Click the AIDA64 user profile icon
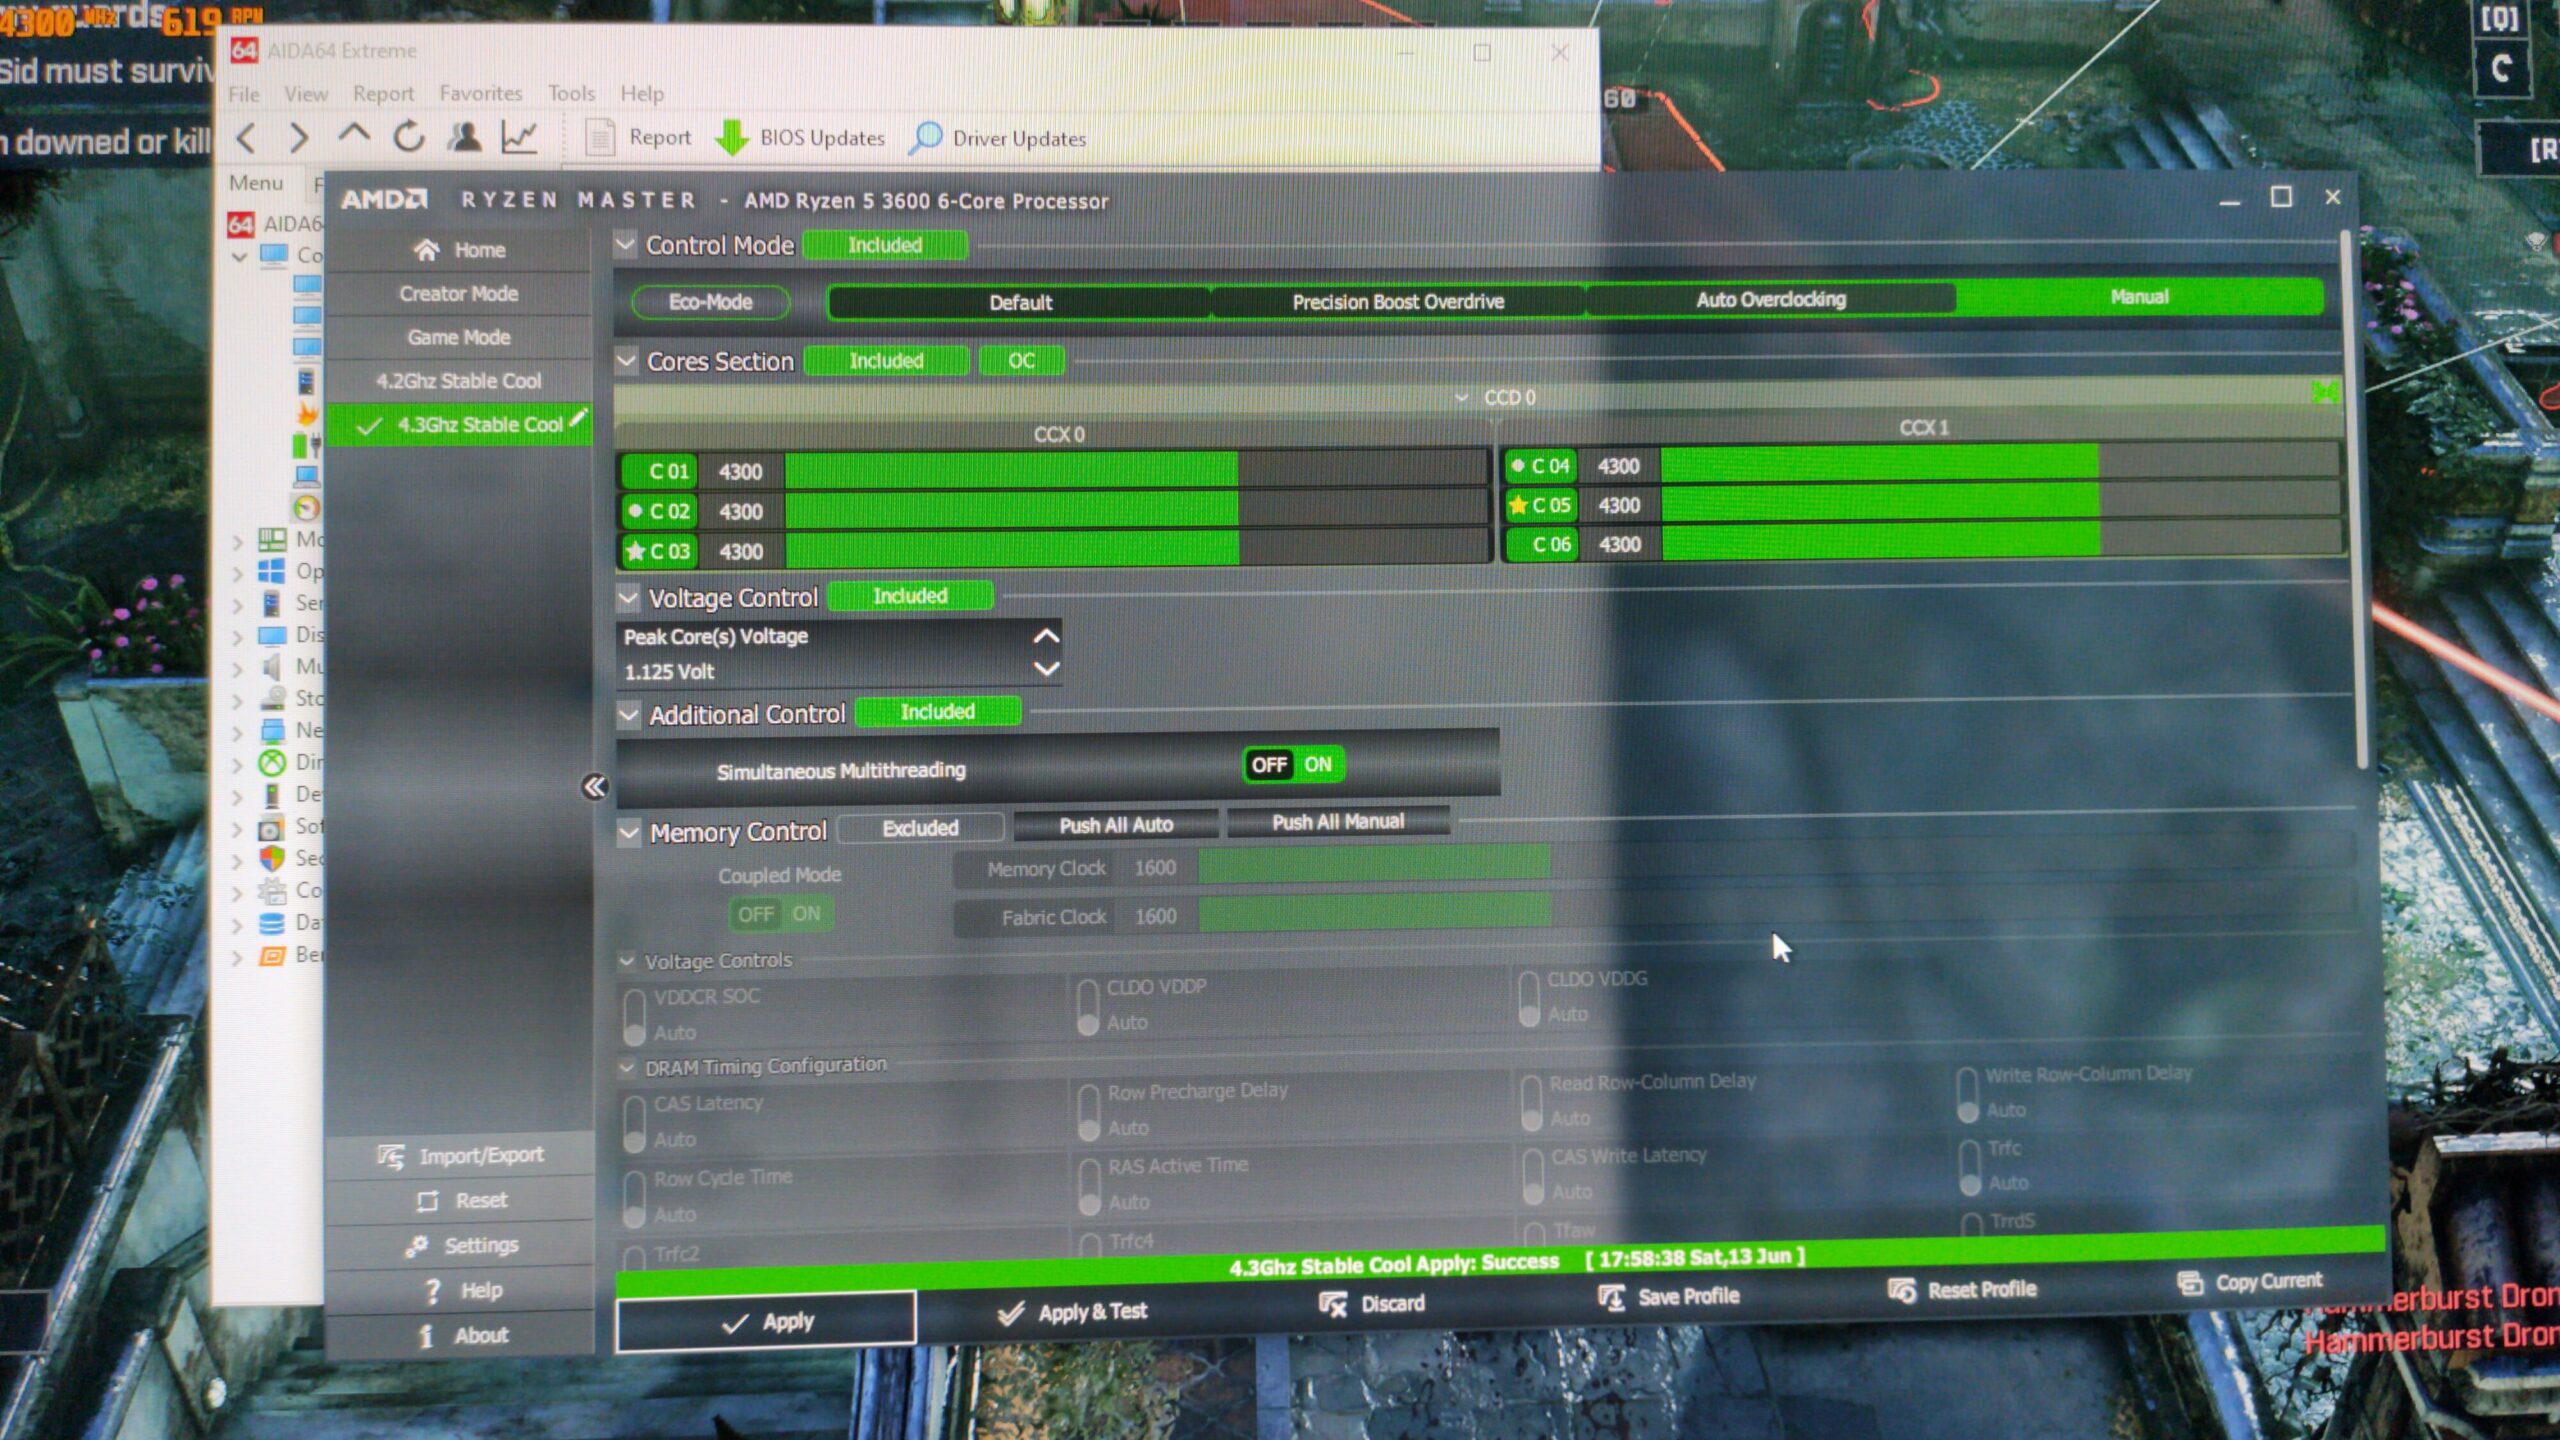Viewport: 2560px width, 1440px height. pos(464,136)
